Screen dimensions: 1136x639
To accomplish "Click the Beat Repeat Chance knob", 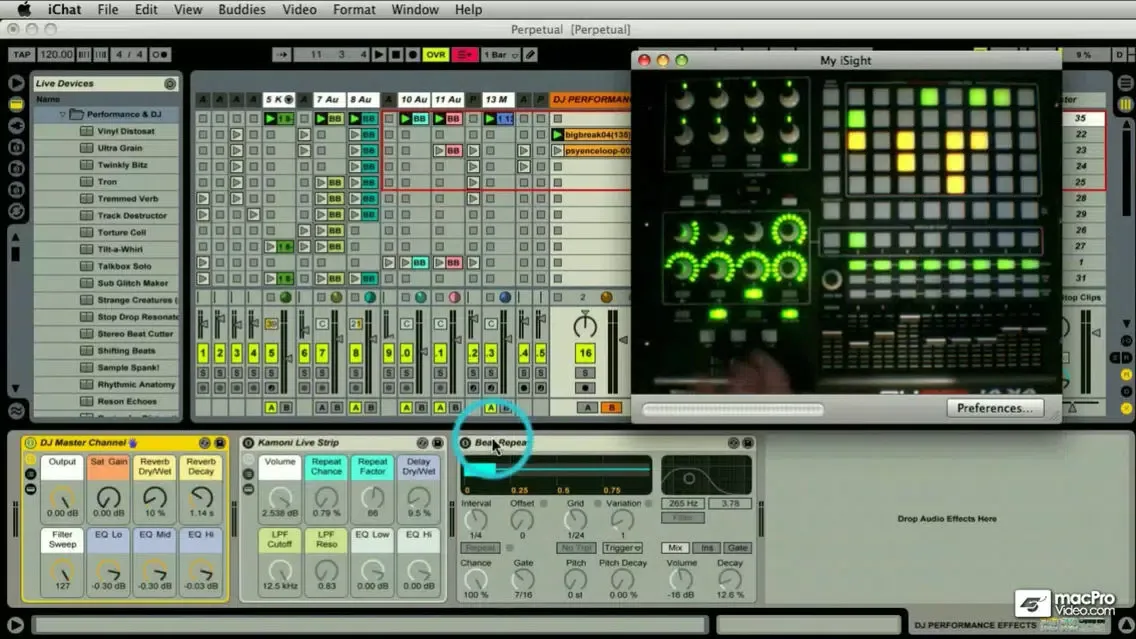I will [475, 580].
